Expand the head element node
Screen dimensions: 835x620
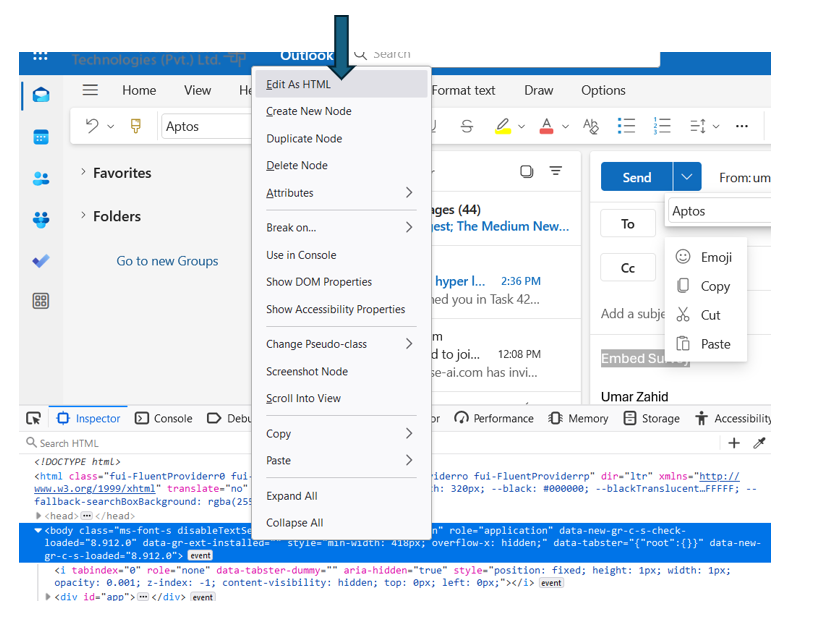38,516
